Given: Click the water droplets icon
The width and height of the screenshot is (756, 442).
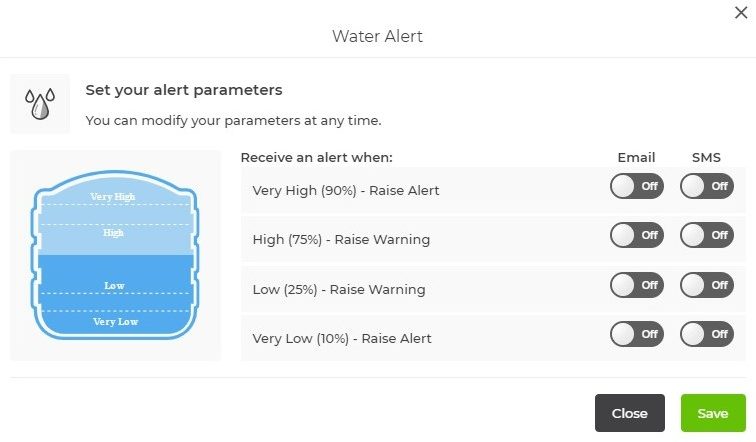Looking at the screenshot, I should (x=40, y=104).
